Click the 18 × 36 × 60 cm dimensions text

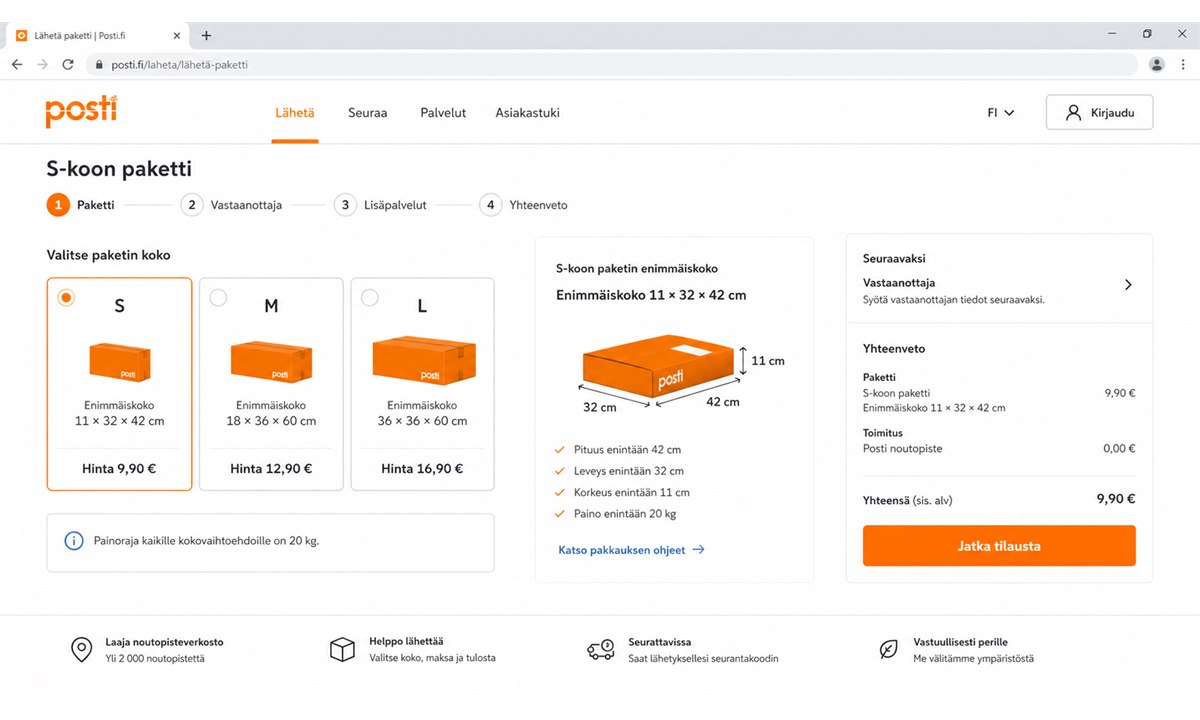point(271,421)
